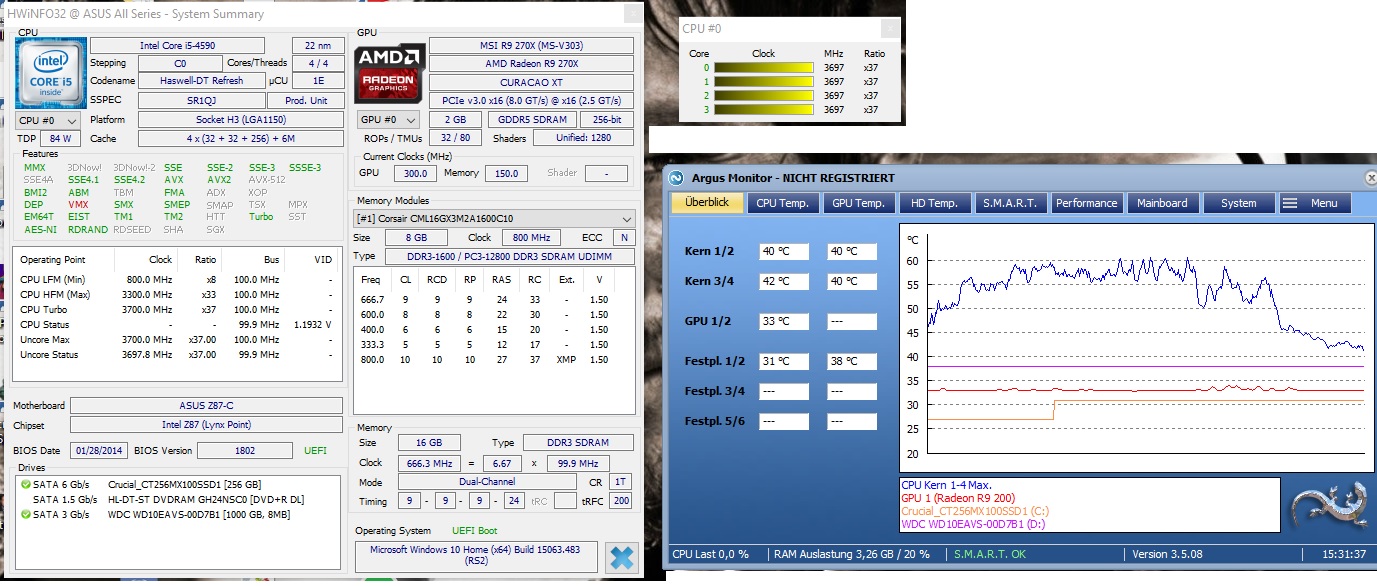The width and height of the screenshot is (1377, 586).
Task: Click the CPU Turbo operating point row
Action: [176, 310]
